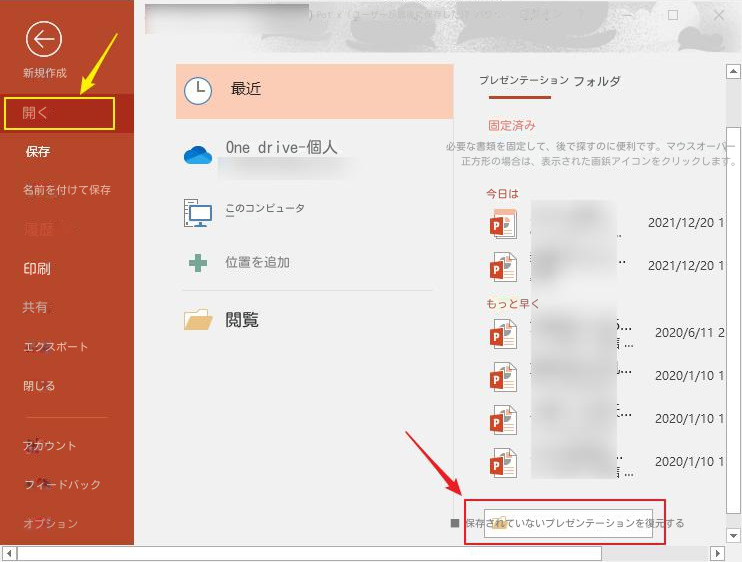Click the date 2020/6/11 entry
This screenshot has width=742, height=562.
(689, 333)
